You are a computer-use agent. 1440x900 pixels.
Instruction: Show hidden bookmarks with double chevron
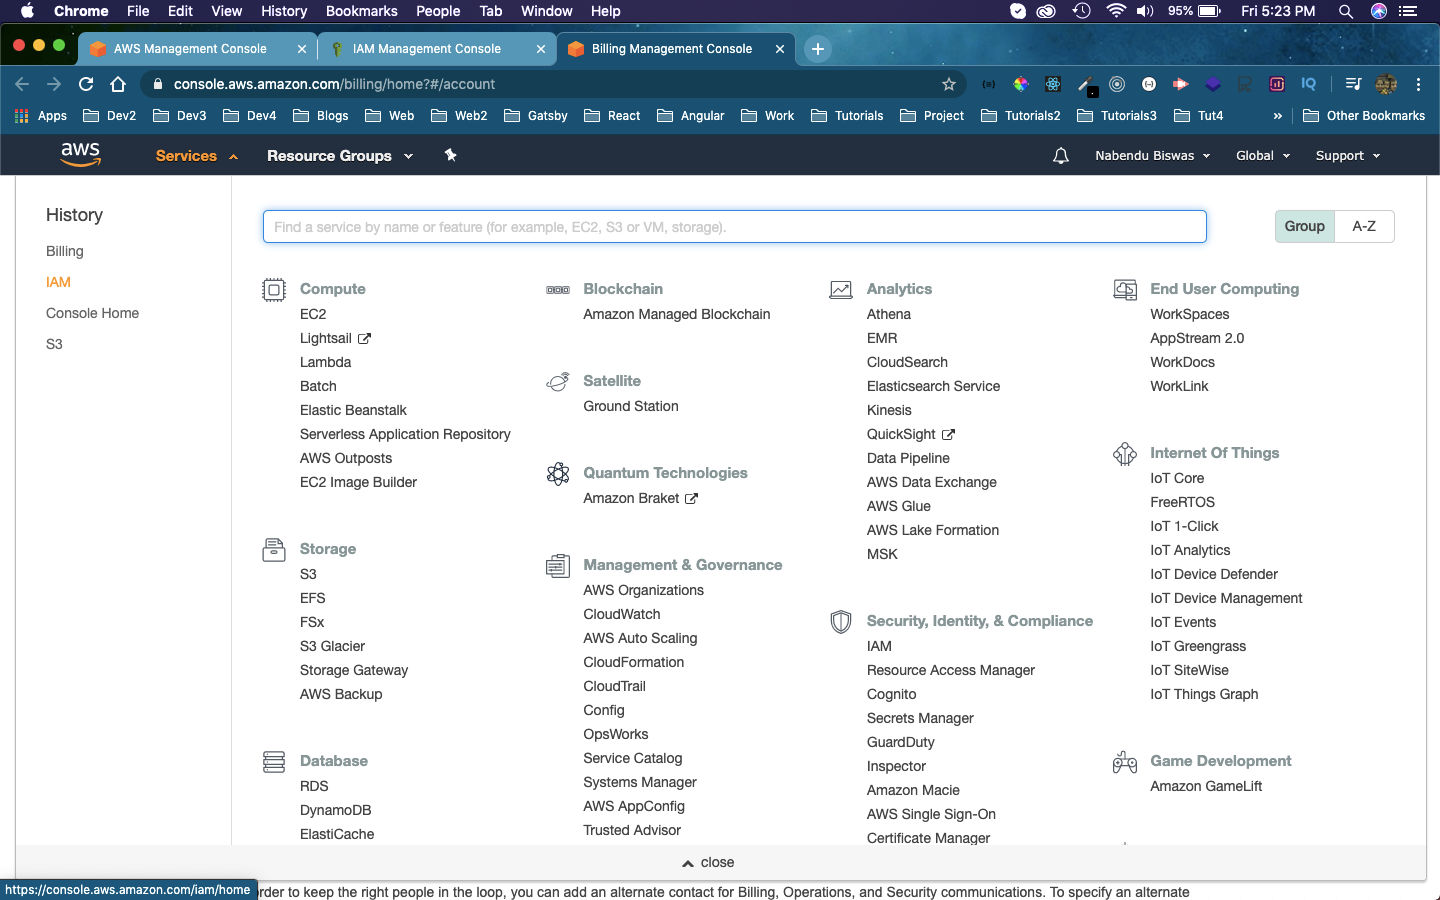tap(1277, 116)
